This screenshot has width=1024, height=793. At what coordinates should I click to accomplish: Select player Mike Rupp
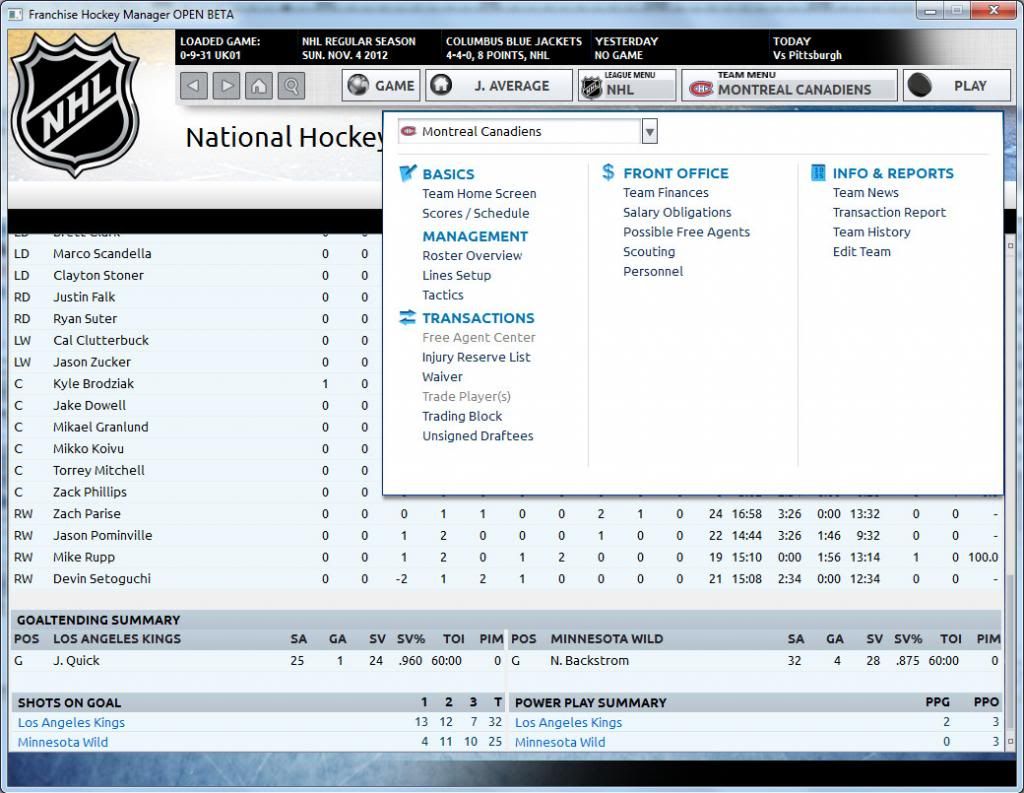click(84, 557)
